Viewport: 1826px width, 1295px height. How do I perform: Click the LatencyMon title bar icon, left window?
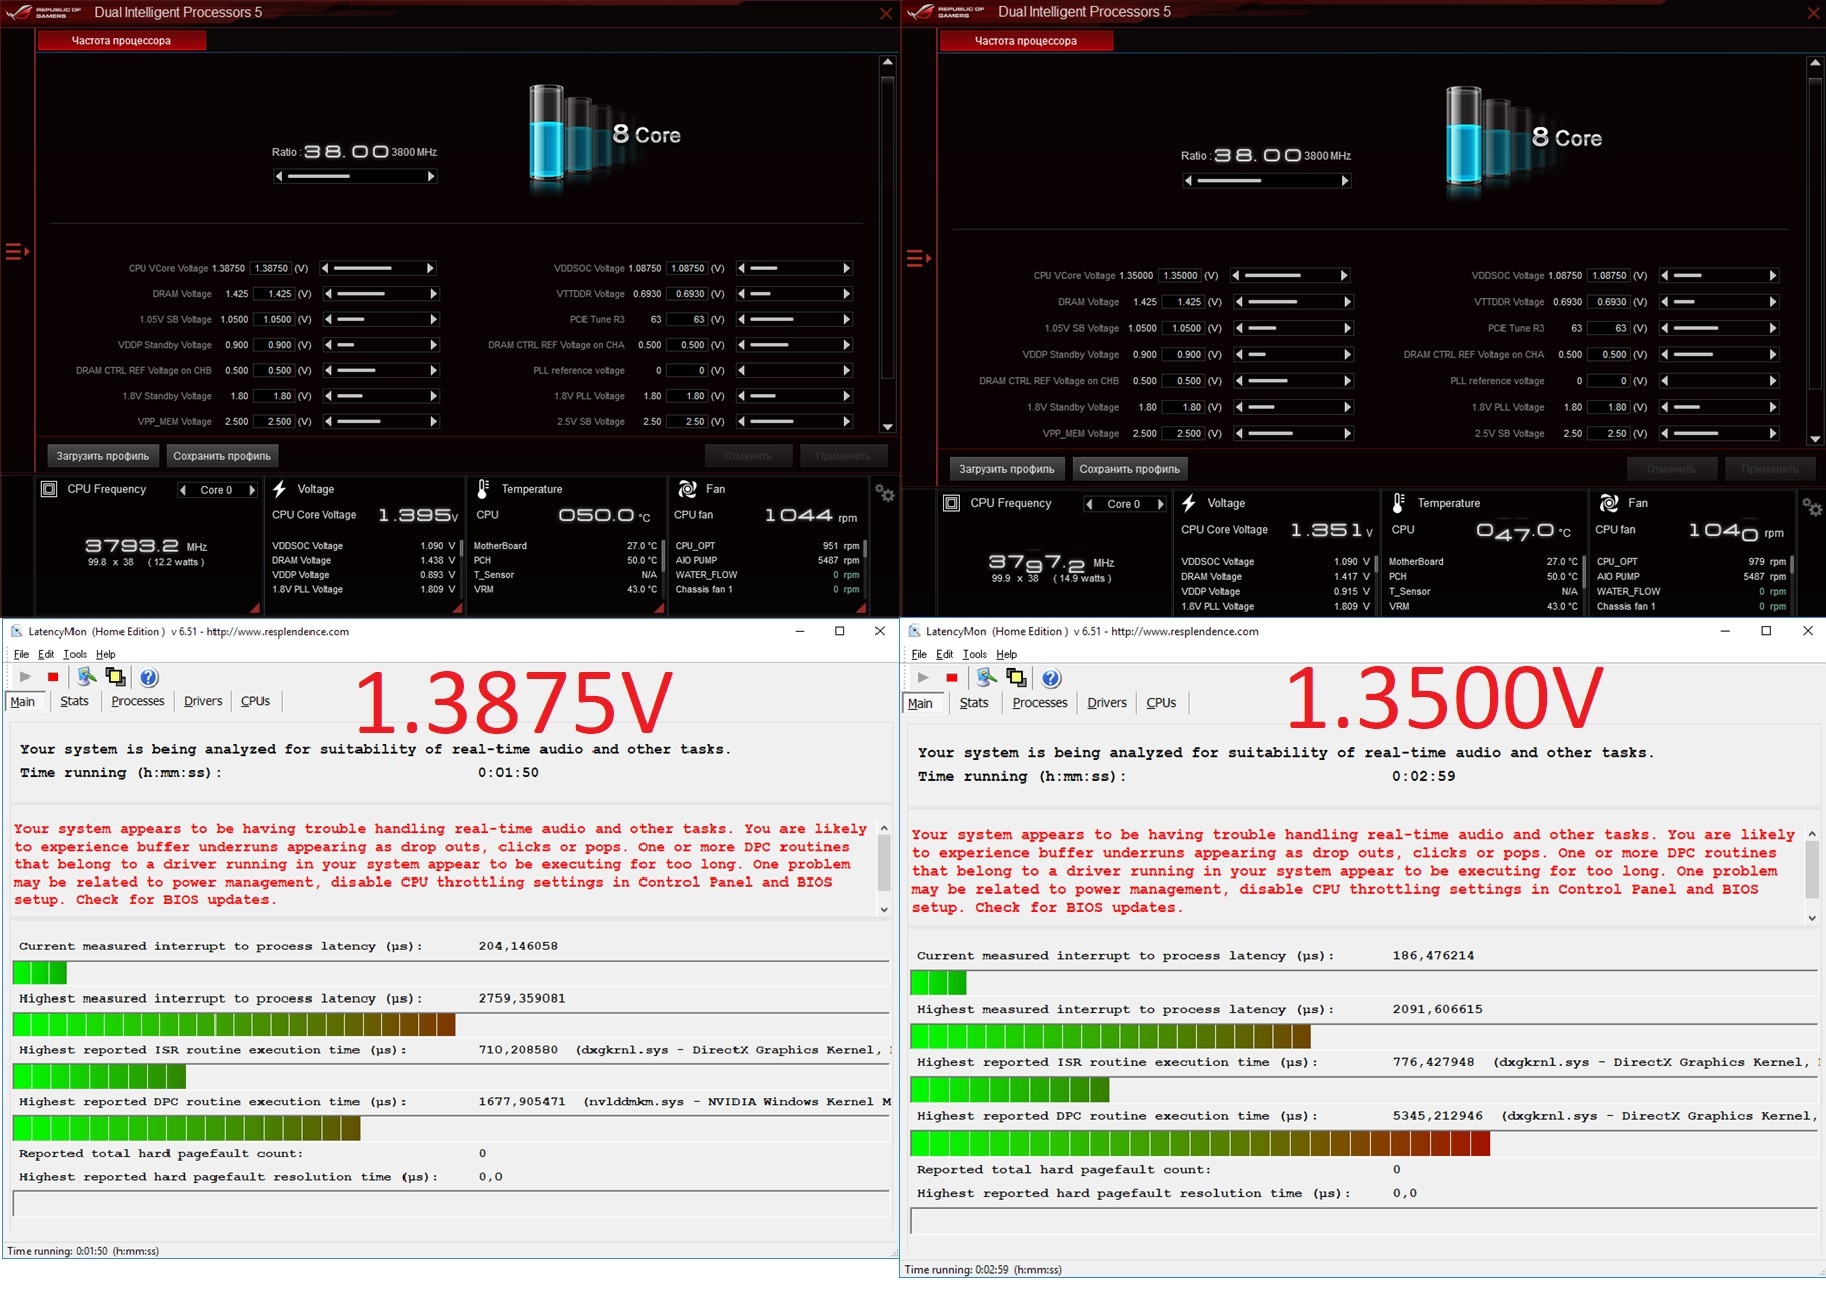tap(16, 631)
